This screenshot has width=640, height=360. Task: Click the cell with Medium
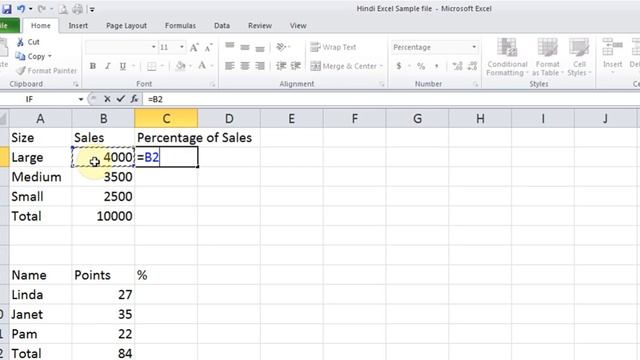point(41,177)
